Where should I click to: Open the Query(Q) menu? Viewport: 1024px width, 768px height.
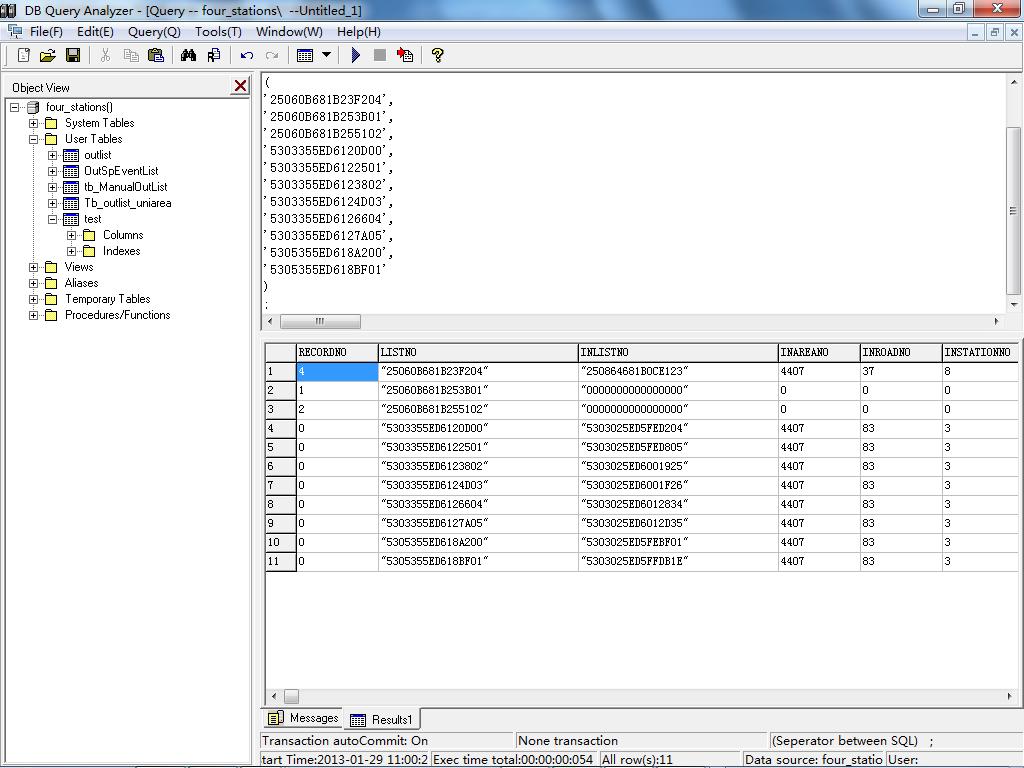(x=153, y=31)
